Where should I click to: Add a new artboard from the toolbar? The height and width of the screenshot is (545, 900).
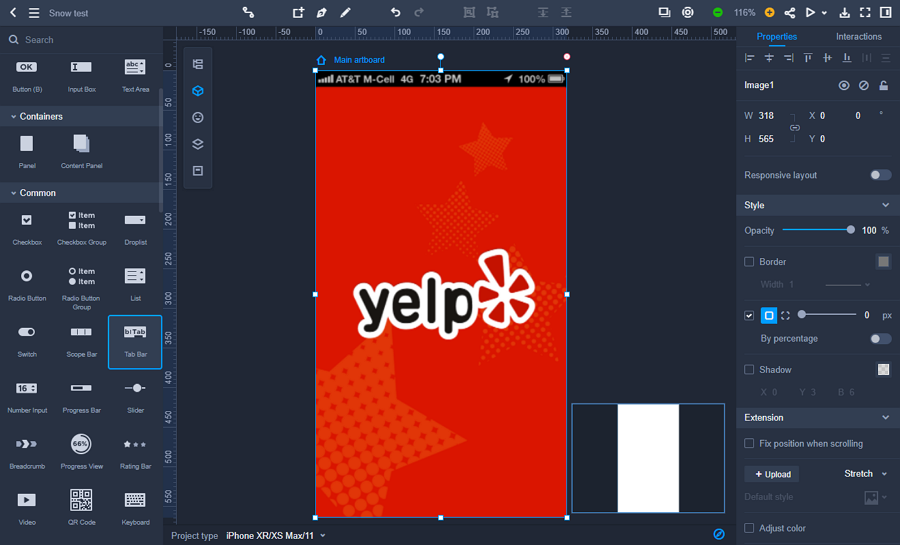coord(298,12)
